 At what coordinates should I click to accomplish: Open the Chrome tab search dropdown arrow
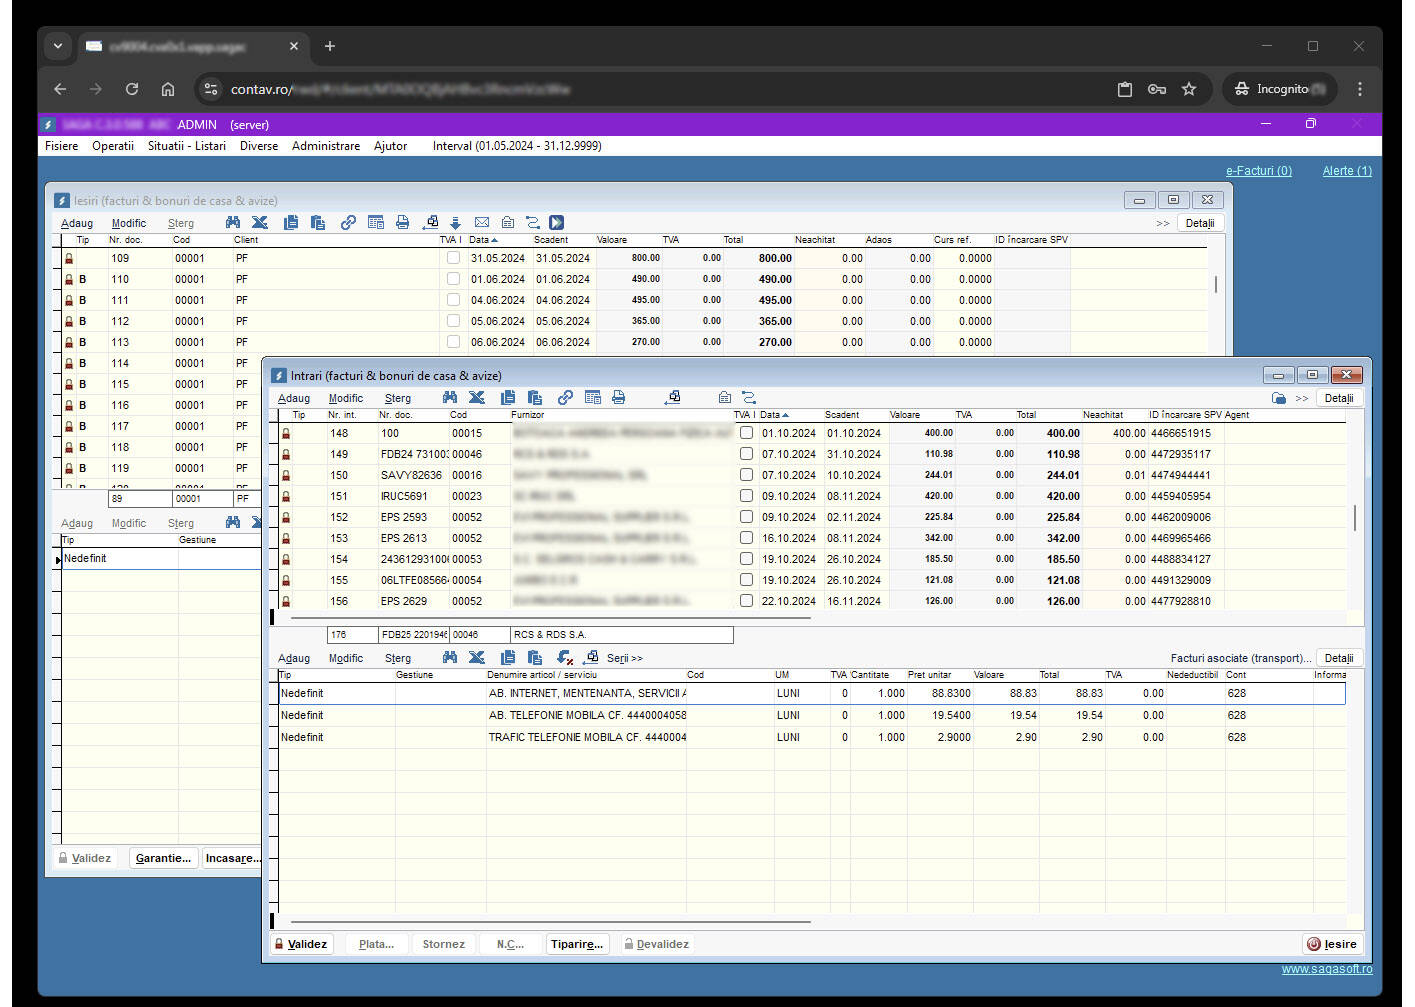coord(58,46)
